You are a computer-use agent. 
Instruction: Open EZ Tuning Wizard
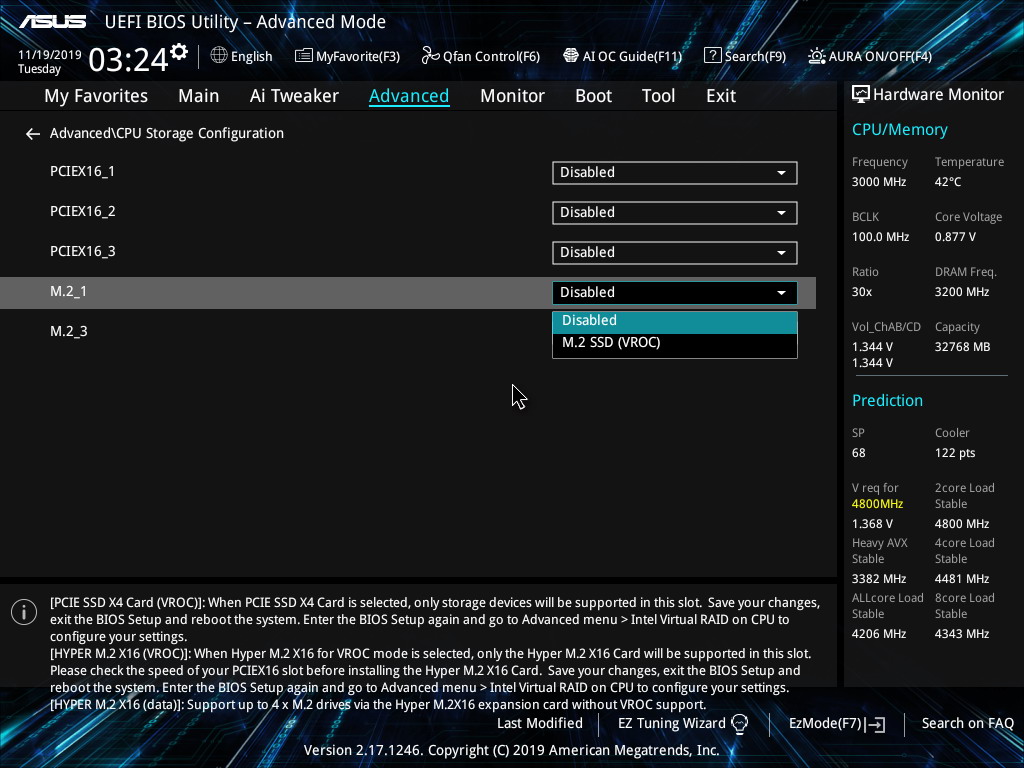(x=682, y=724)
